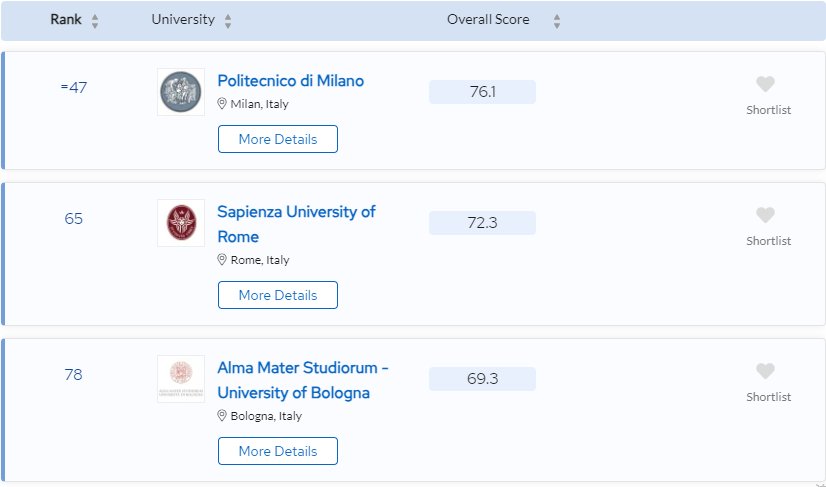The height and width of the screenshot is (487, 826).
Task: Open Politecnico di Milano logo thumbnail
Action: coord(181,92)
